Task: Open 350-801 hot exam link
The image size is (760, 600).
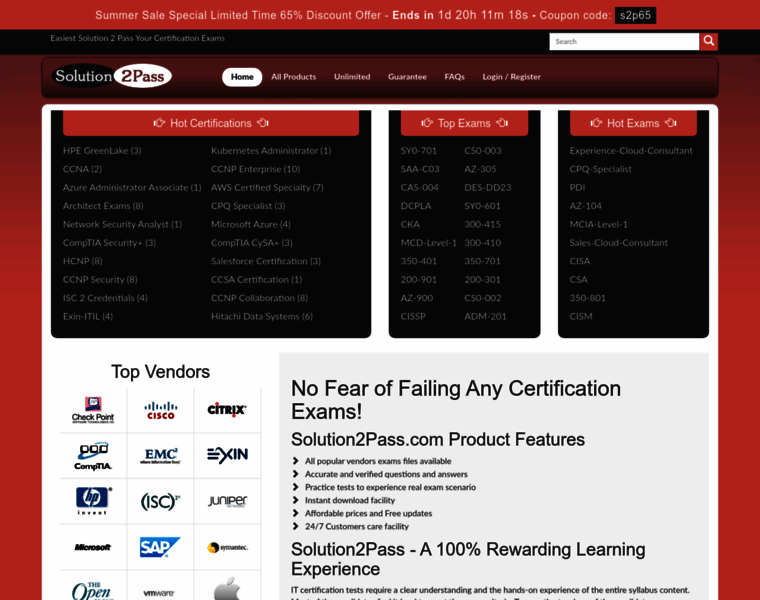Action: point(587,298)
